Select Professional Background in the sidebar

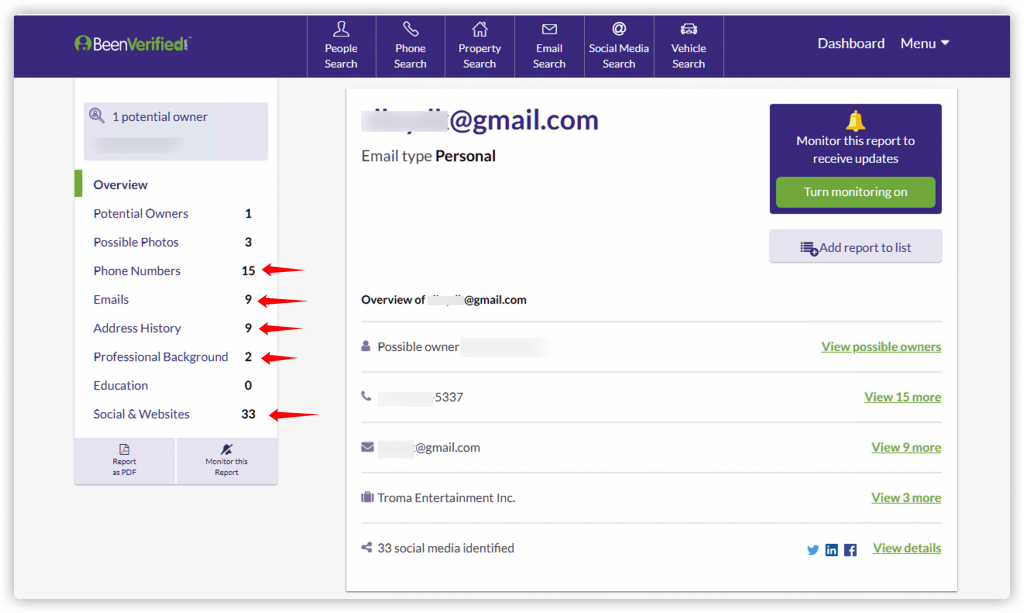[161, 357]
